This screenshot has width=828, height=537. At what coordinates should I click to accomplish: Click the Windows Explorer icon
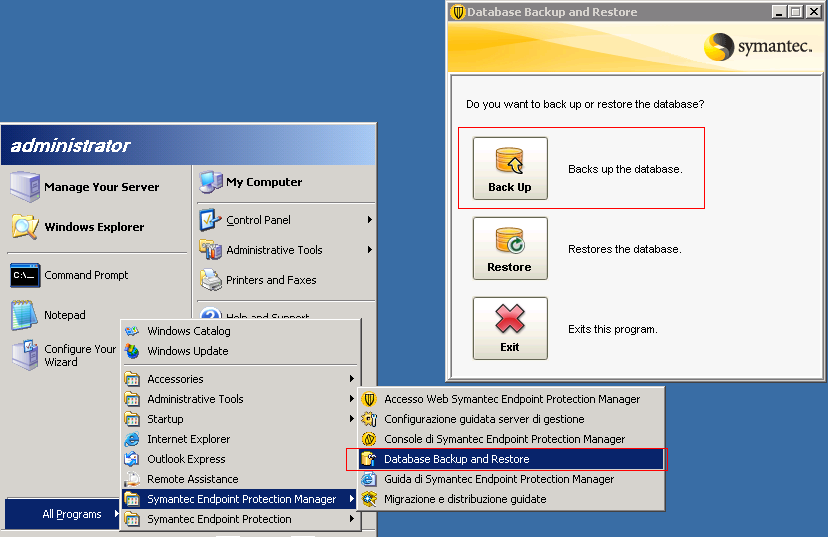25,227
